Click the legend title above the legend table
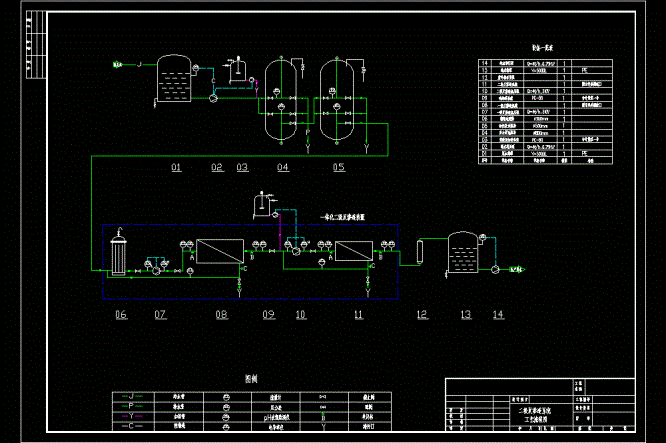 click(x=251, y=378)
